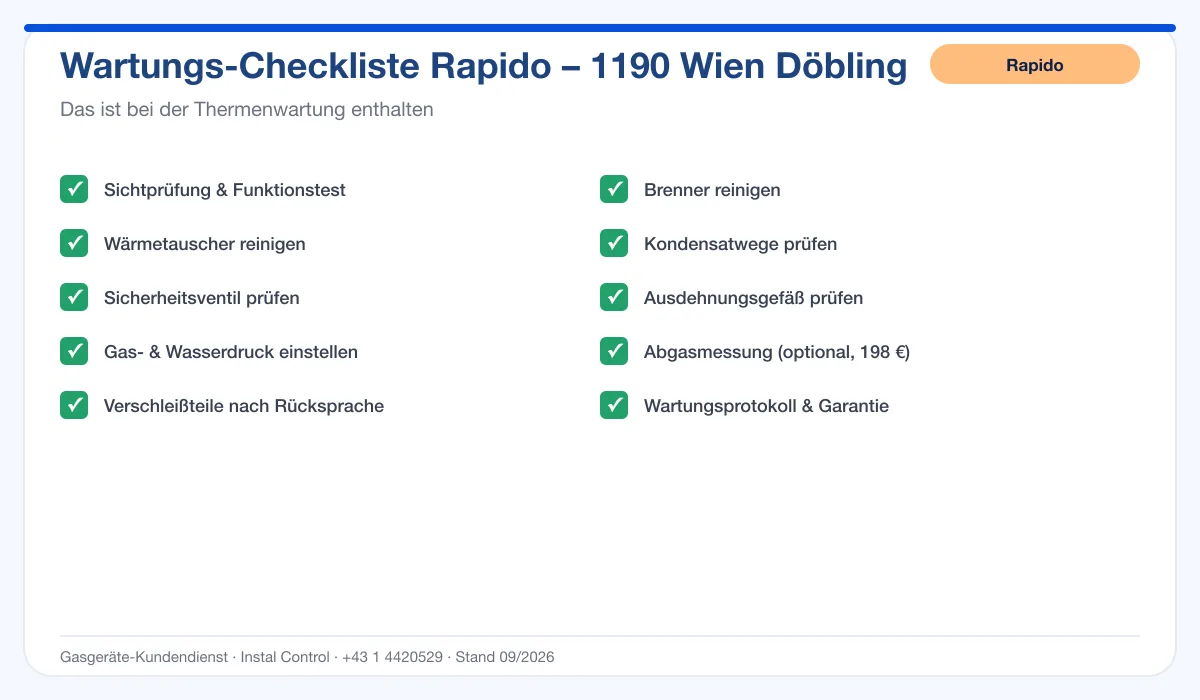Viewport: 1200px width, 700px height.
Task: Click the checkmark beside Wartungsprotokoll & Garantie
Action: [614, 405]
